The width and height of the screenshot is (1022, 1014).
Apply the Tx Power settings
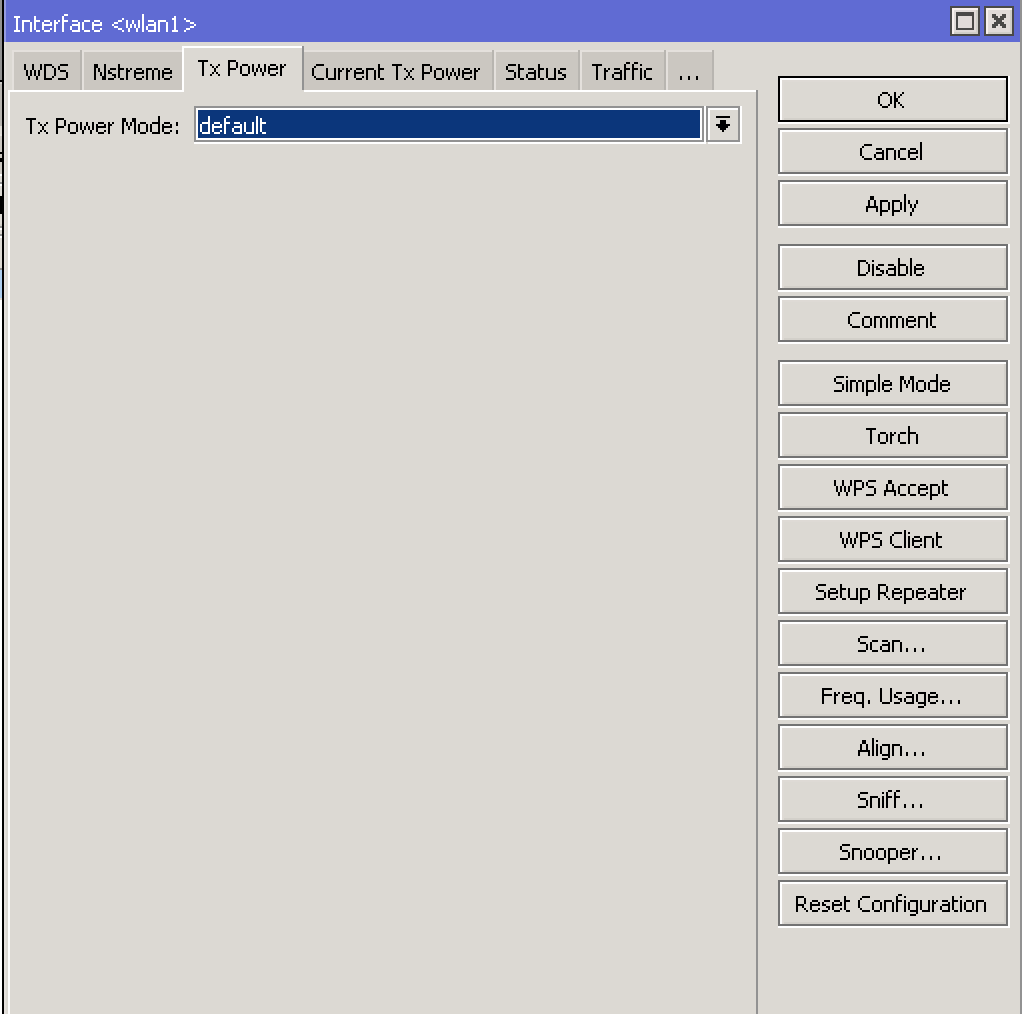click(891, 203)
